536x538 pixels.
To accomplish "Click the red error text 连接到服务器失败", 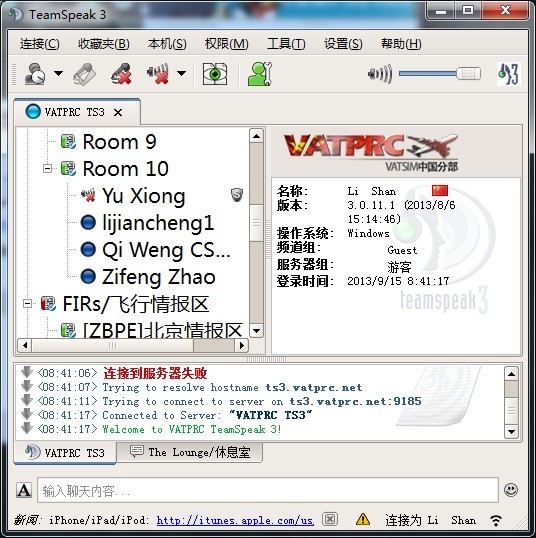I will coord(155,373).
